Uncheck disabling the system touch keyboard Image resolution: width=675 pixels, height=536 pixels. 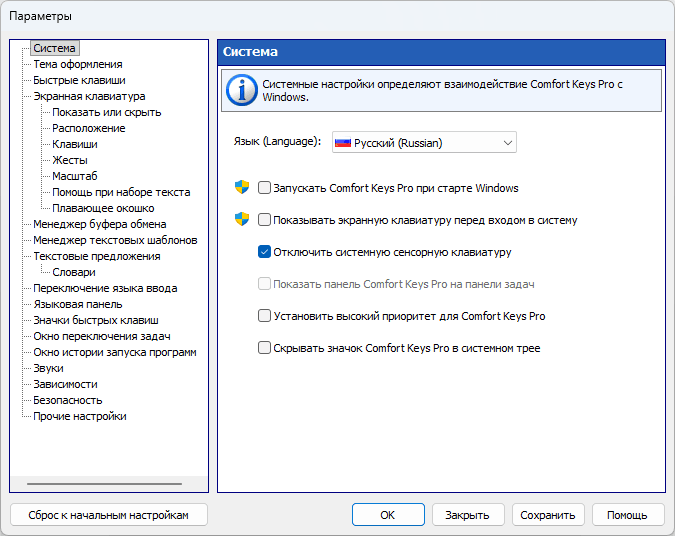coord(264,252)
